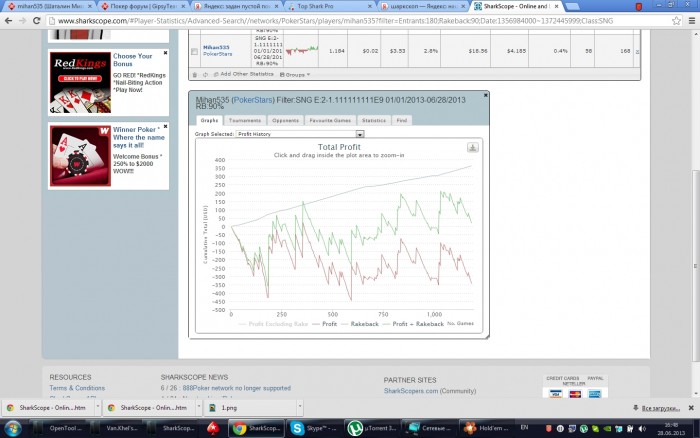
Task: Open Hold'em Manager taskbar button
Action: coord(486,428)
